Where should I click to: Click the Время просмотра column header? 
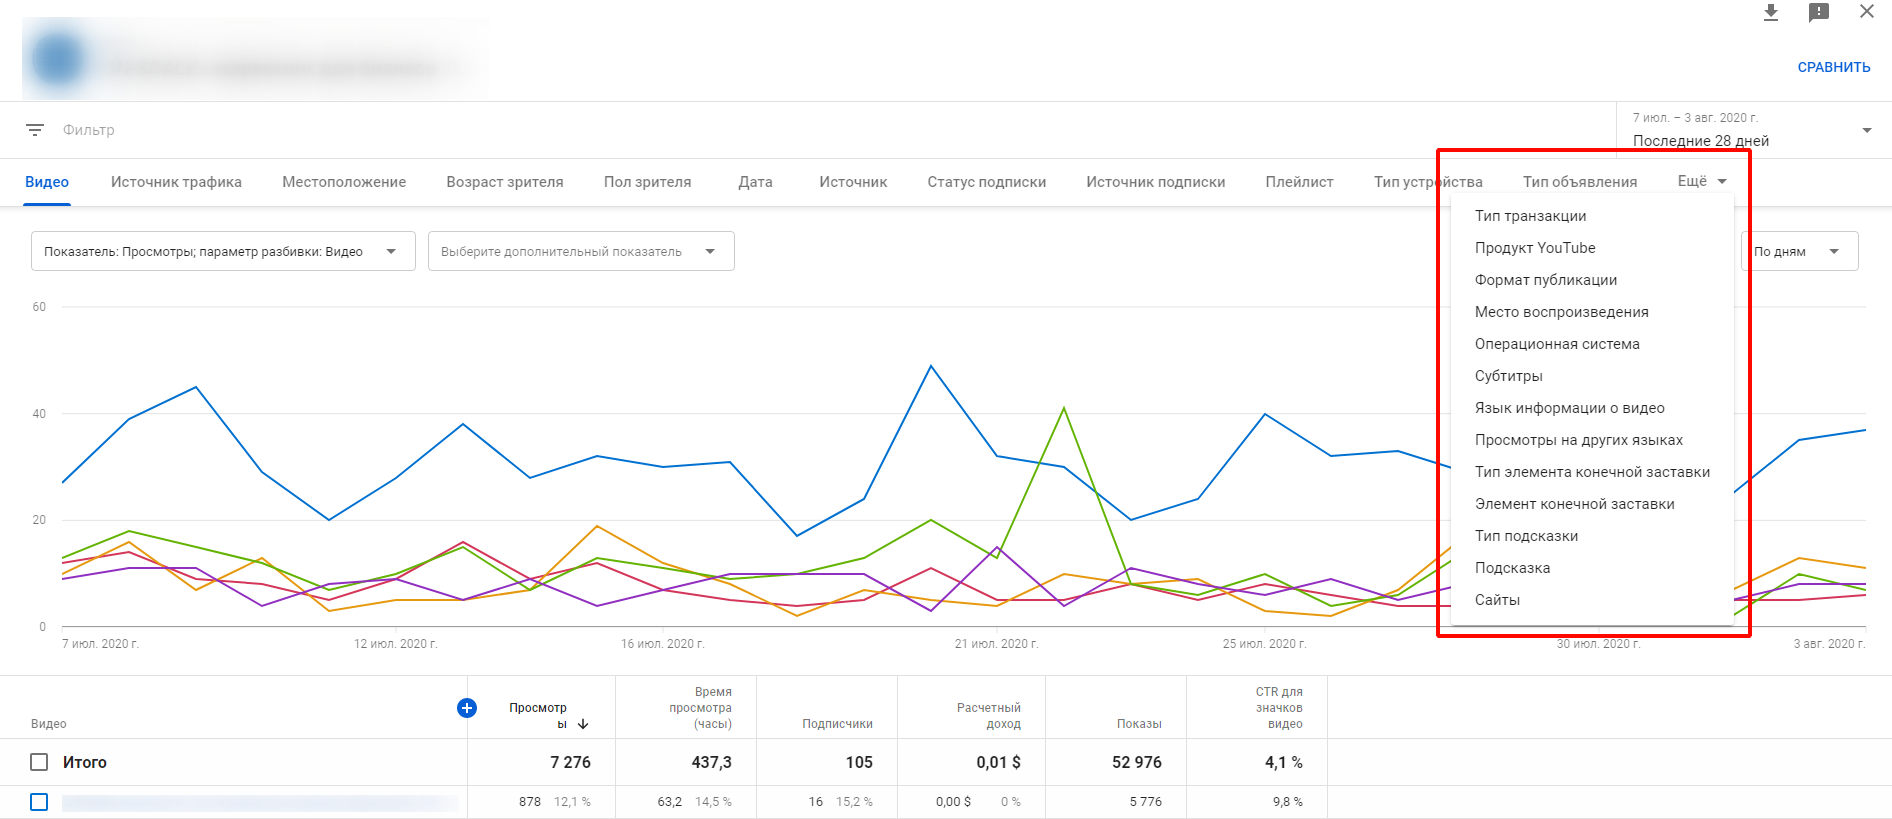tap(700, 708)
